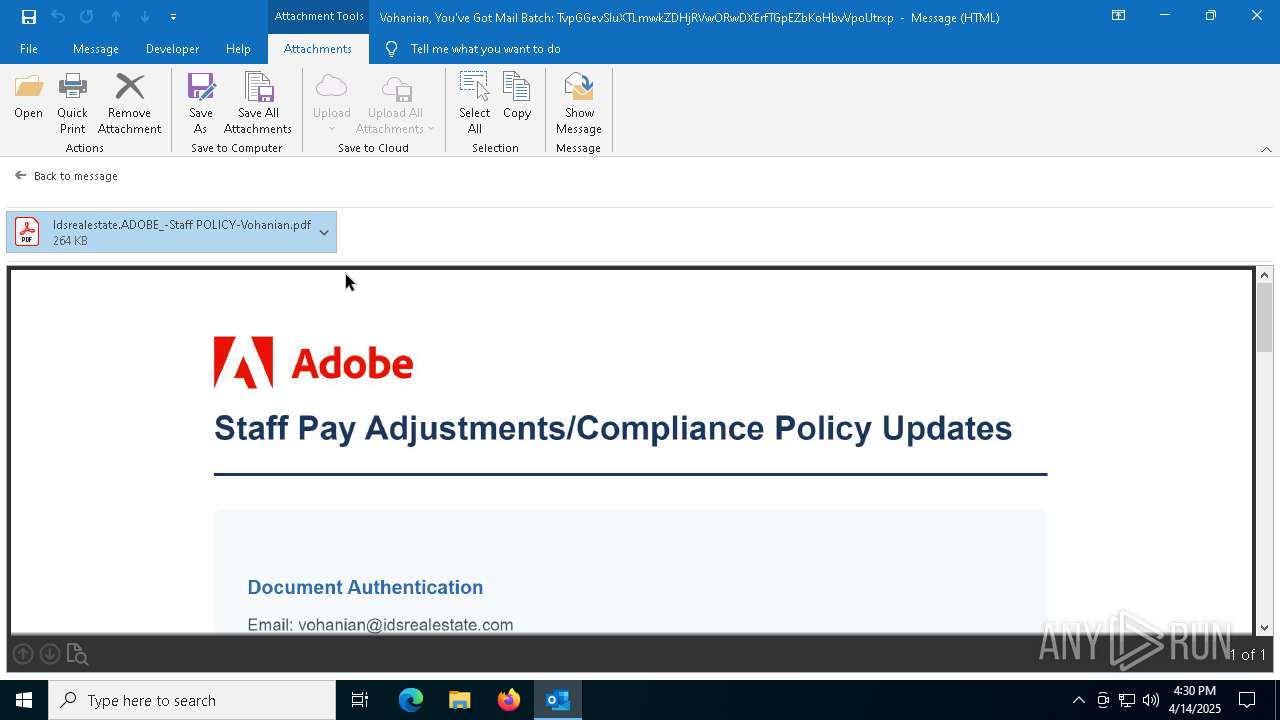Click Back to message link
The height and width of the screenshot is (720, 1280).
pyautogui.click(x=67, y=176)
